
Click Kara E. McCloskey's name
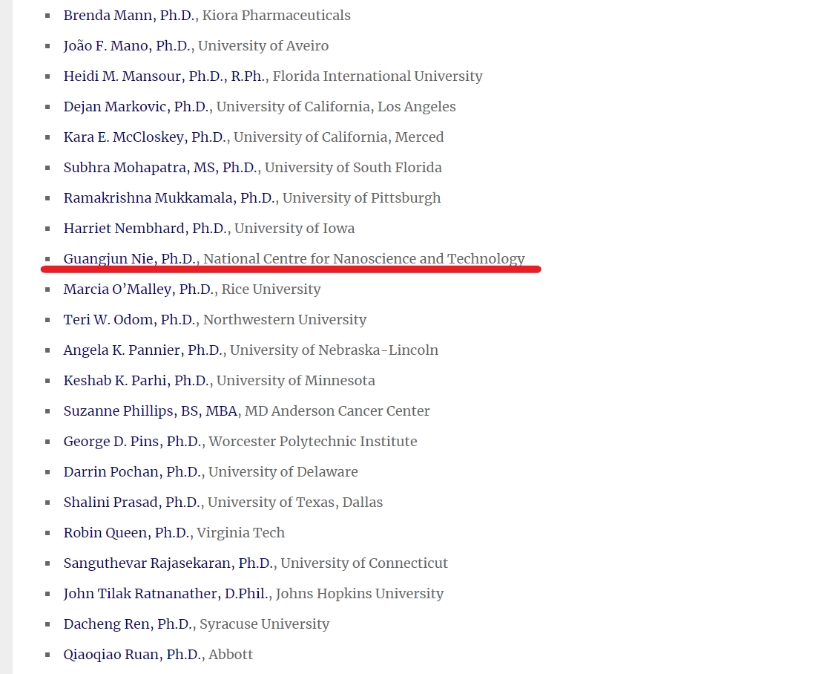point(145,137)
